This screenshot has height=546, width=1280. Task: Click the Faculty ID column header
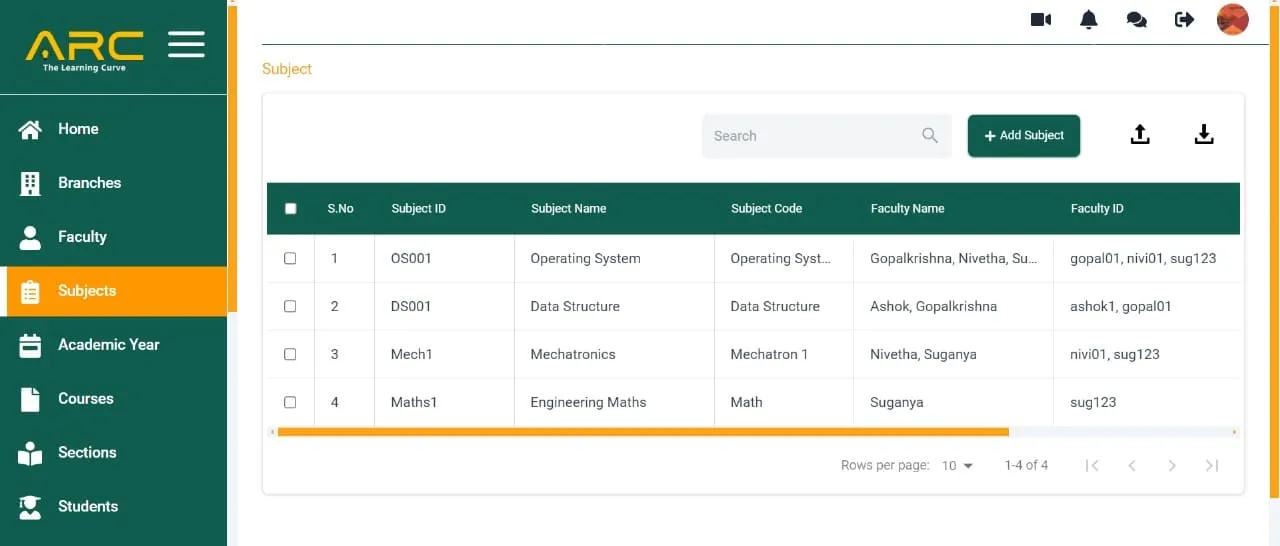point(1097,209)
